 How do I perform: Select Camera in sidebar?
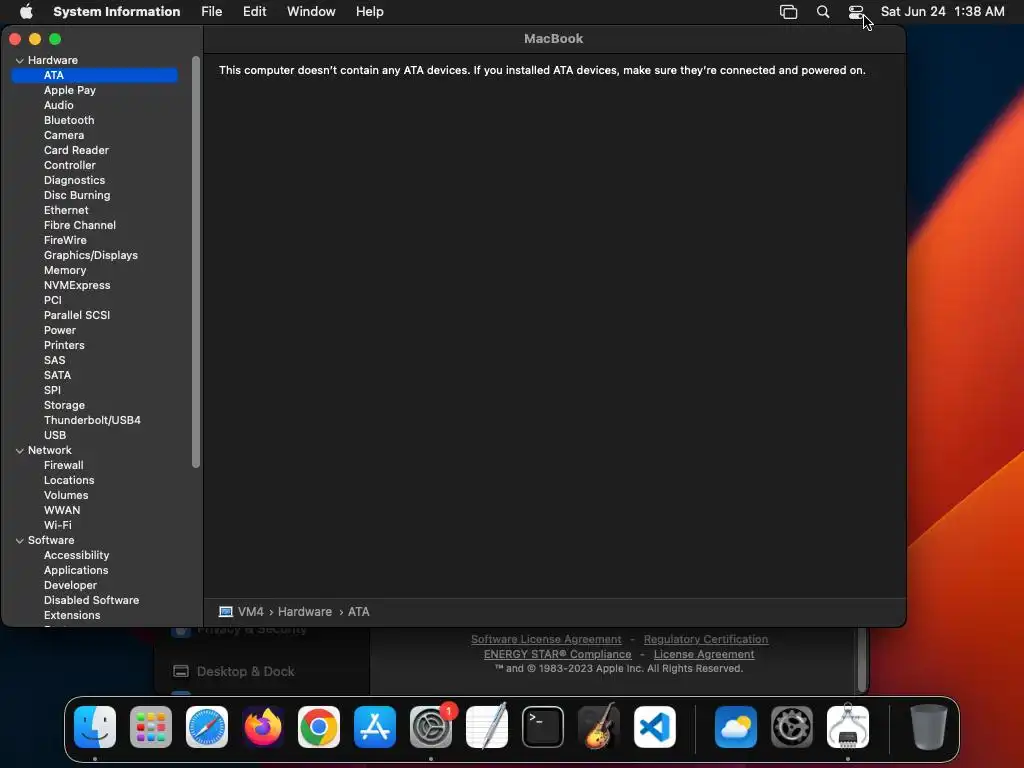pos(63,135)
